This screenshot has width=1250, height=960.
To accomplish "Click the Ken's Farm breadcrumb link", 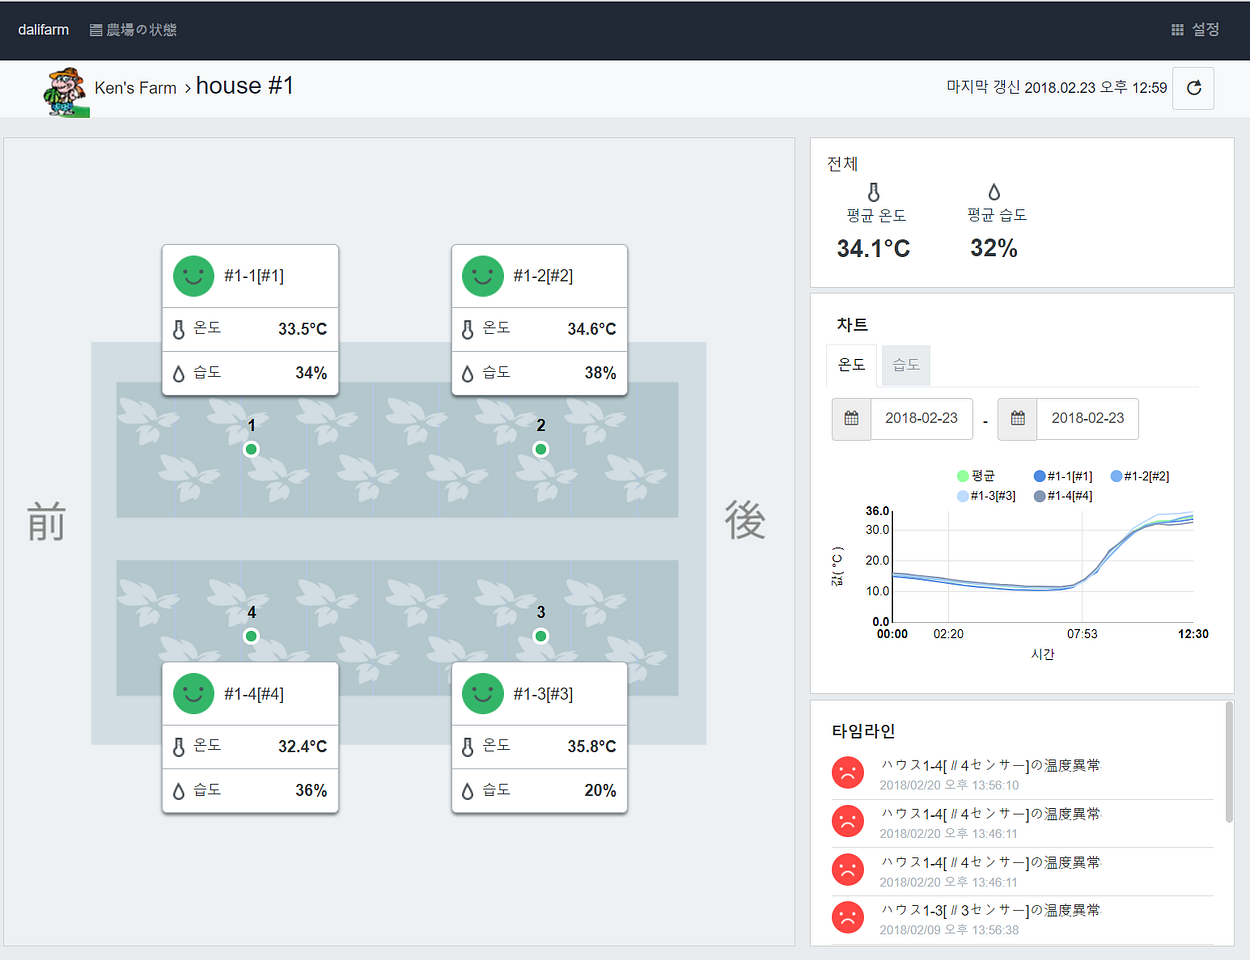I will (135, 88).
